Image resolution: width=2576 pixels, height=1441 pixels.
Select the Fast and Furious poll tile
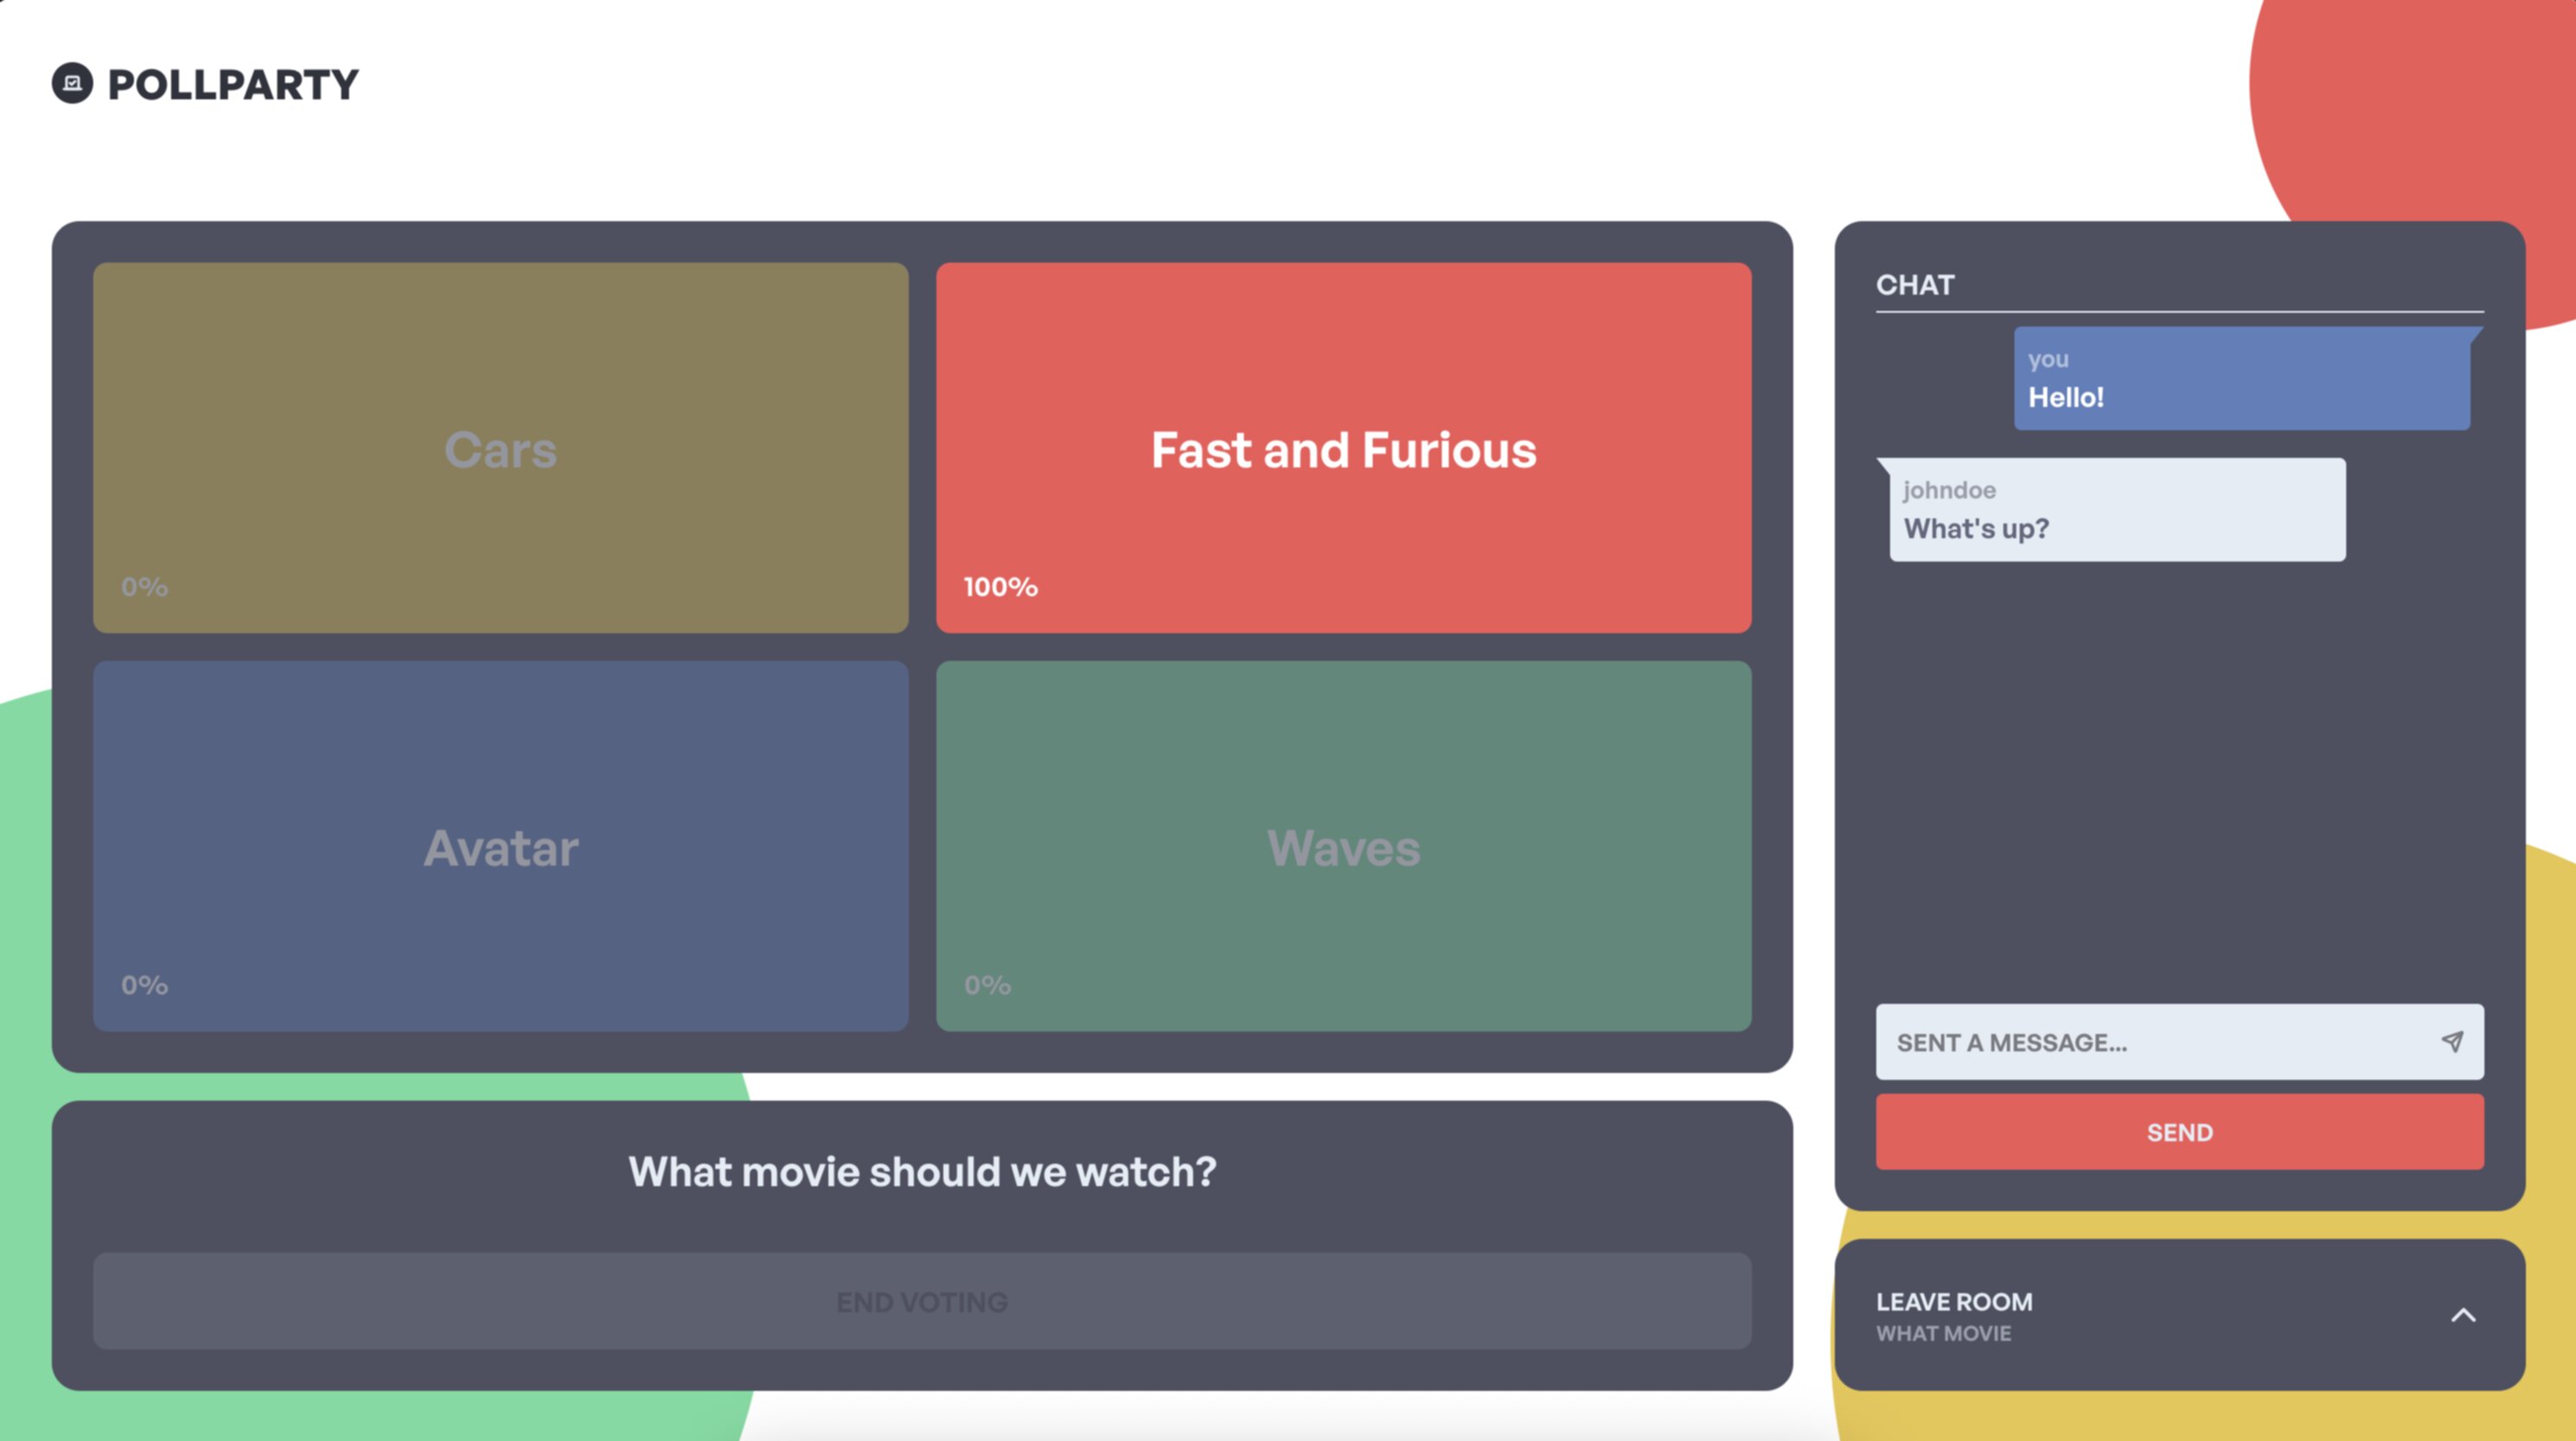coord(1343,448)
